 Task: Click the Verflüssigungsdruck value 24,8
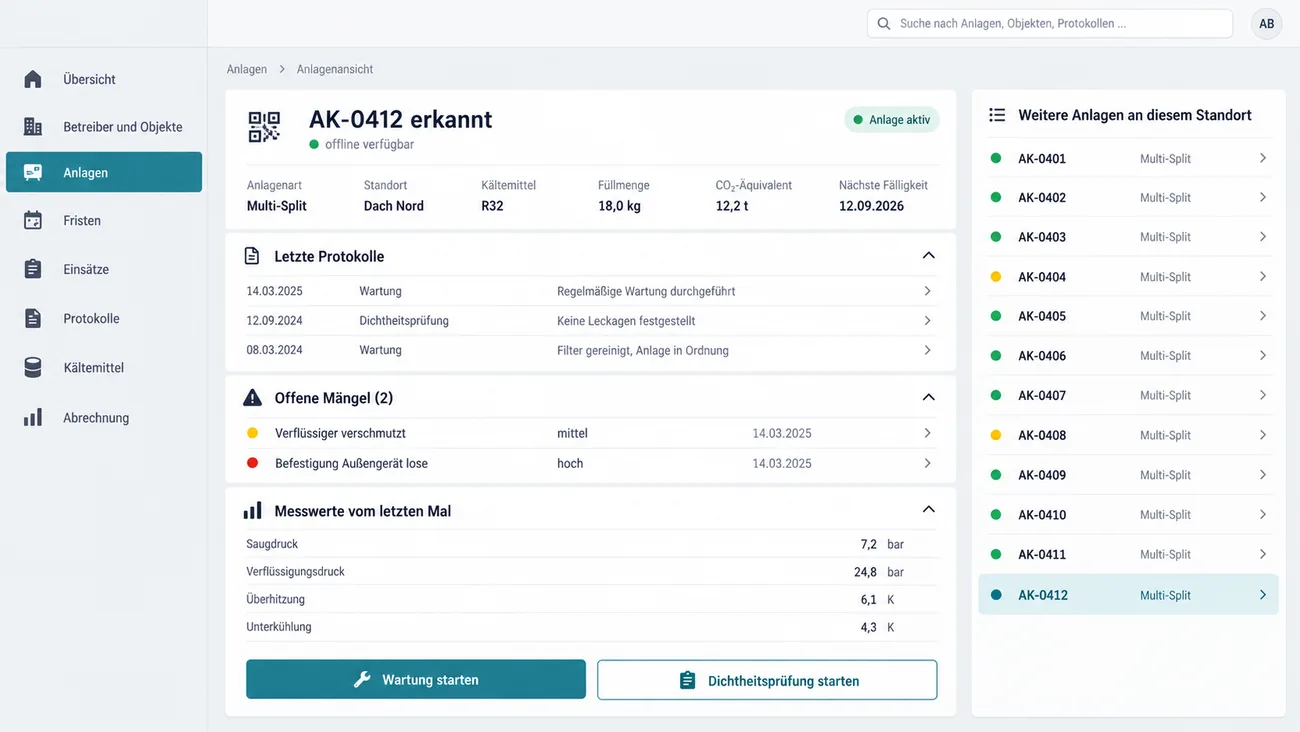point(865,572)
